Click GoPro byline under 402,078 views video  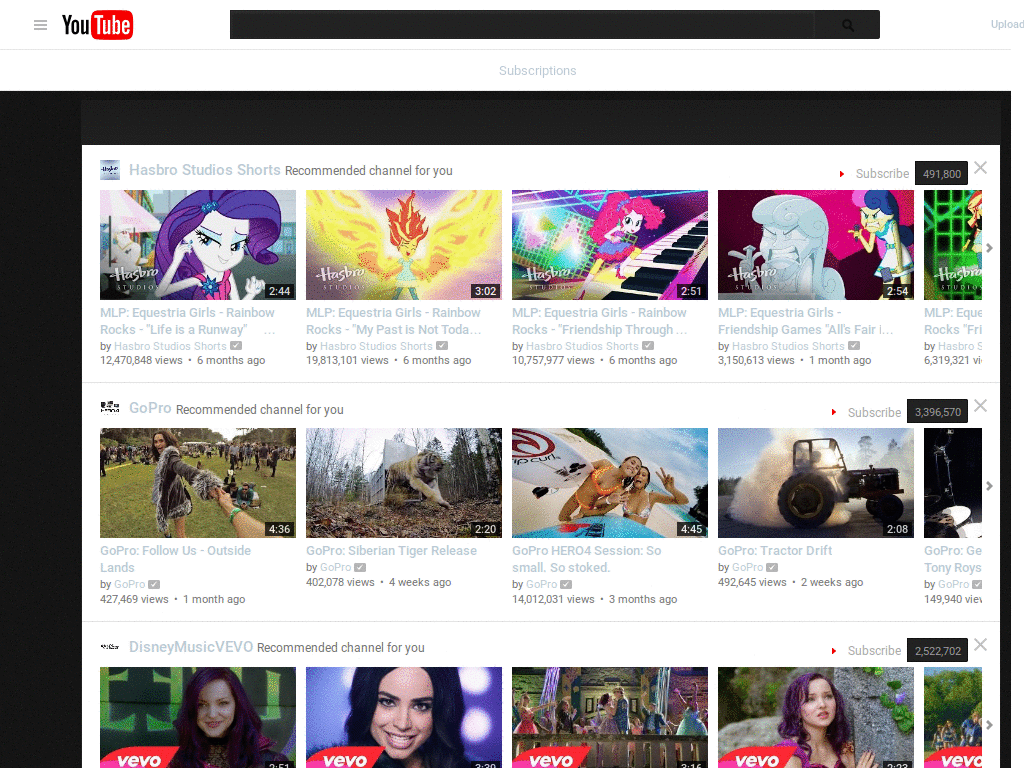click(x=336, y=568)
